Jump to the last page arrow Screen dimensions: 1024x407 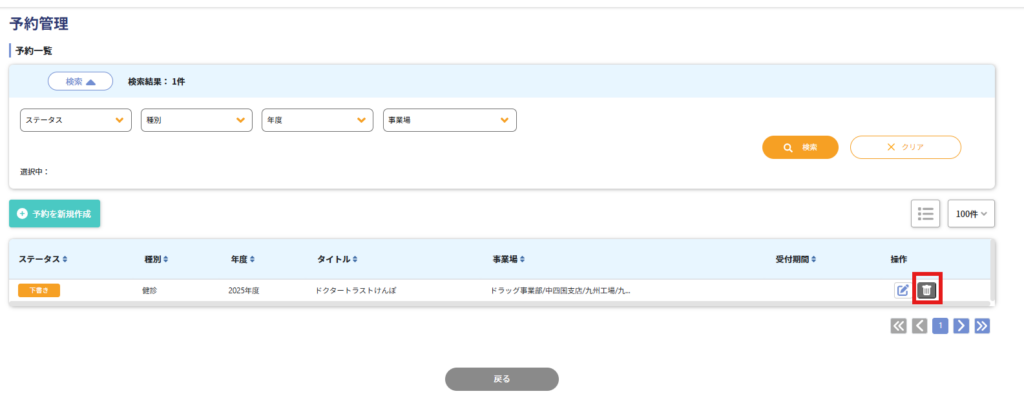click(x=982, y=326)
